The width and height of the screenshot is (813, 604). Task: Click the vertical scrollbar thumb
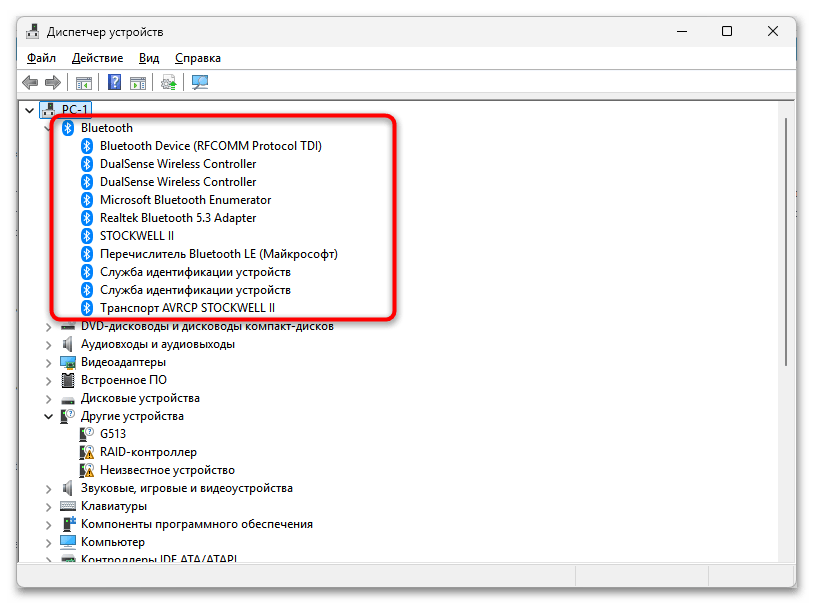tap(786, 242)
